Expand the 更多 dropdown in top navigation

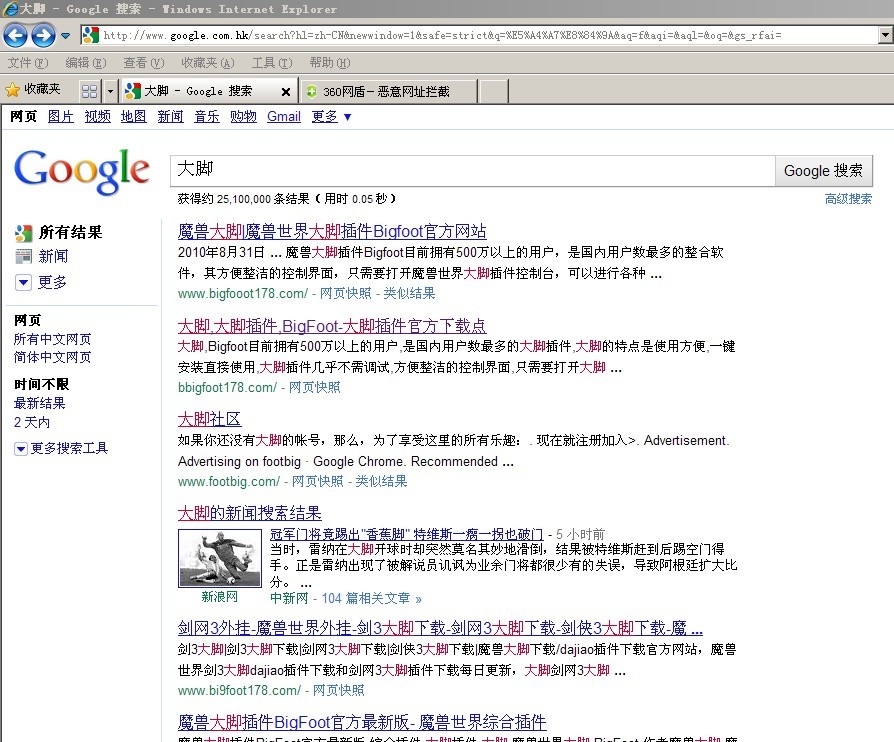click(331, 117)
